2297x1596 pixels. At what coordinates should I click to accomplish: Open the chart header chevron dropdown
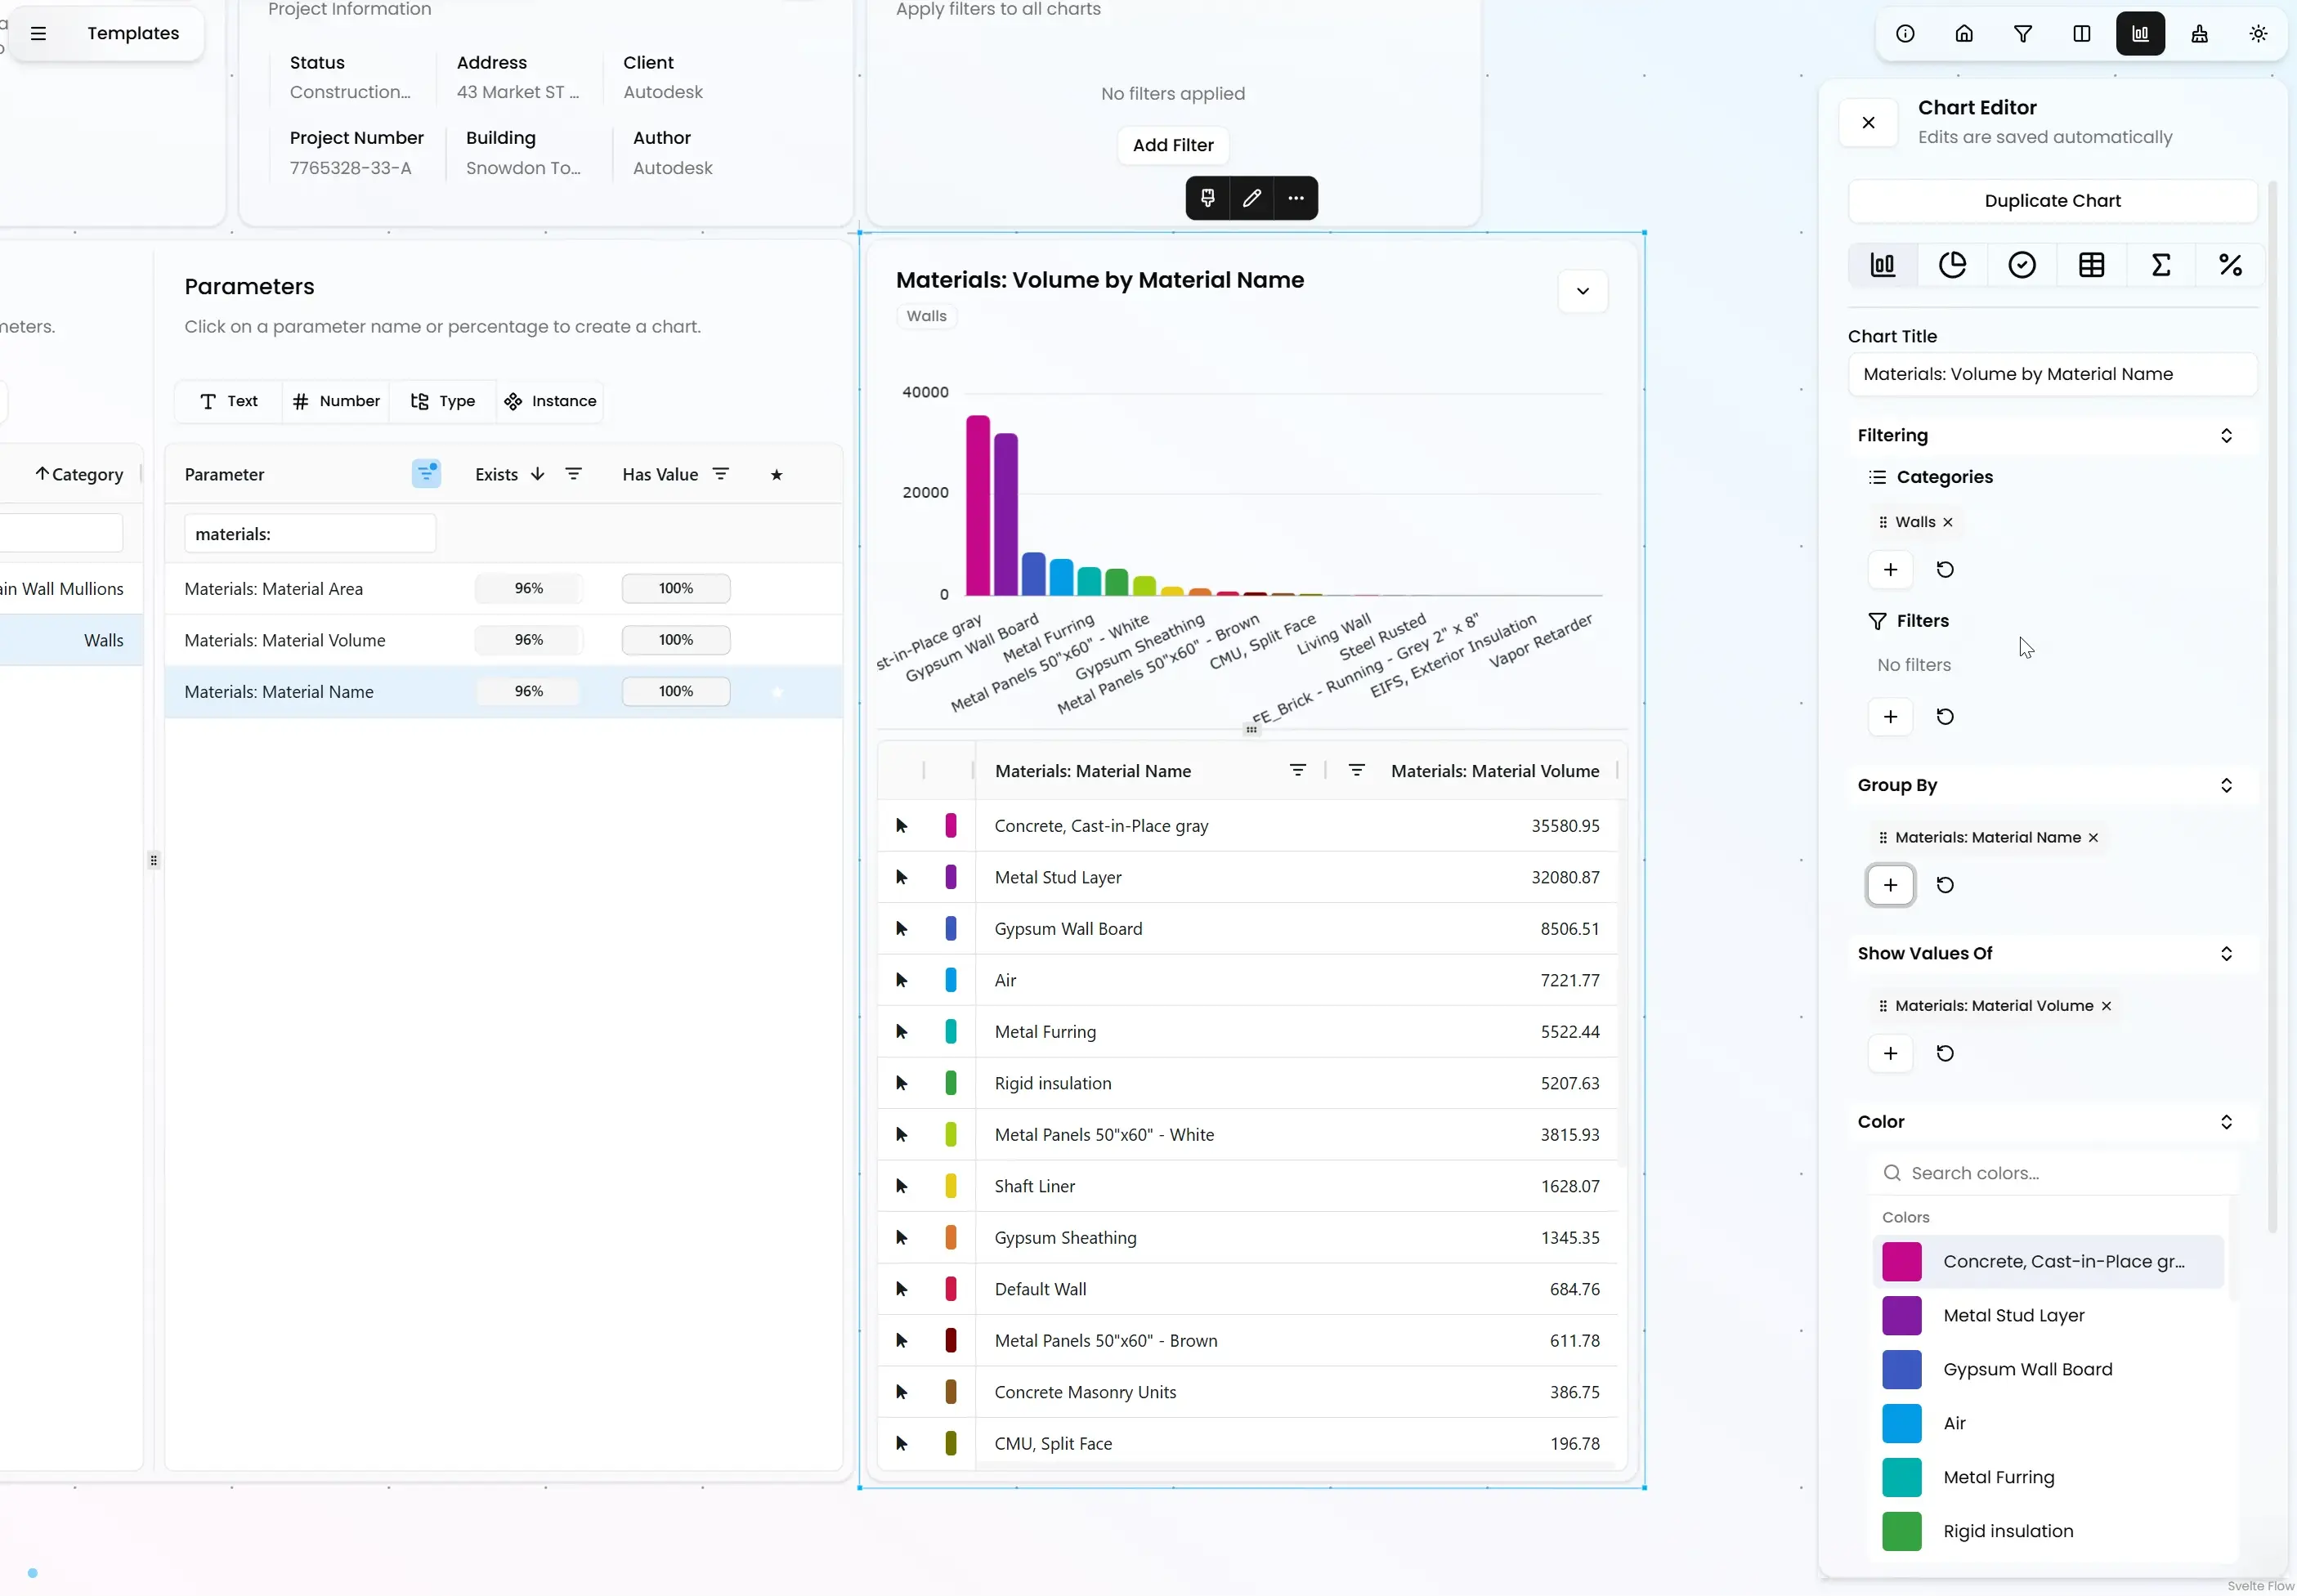1582,292
